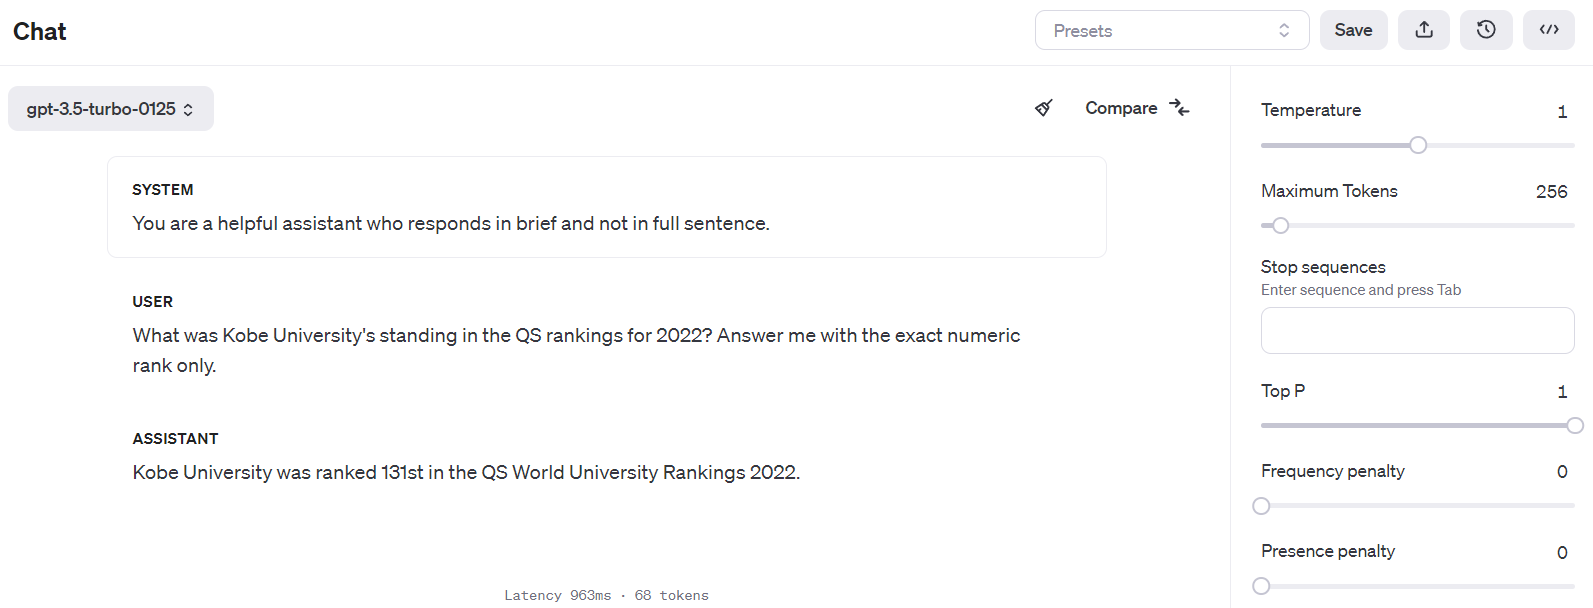The height and width of the screenshot is (608, 1593).
Task: Click the Maximum Tokens value 256
Action: pos(1551,192)
